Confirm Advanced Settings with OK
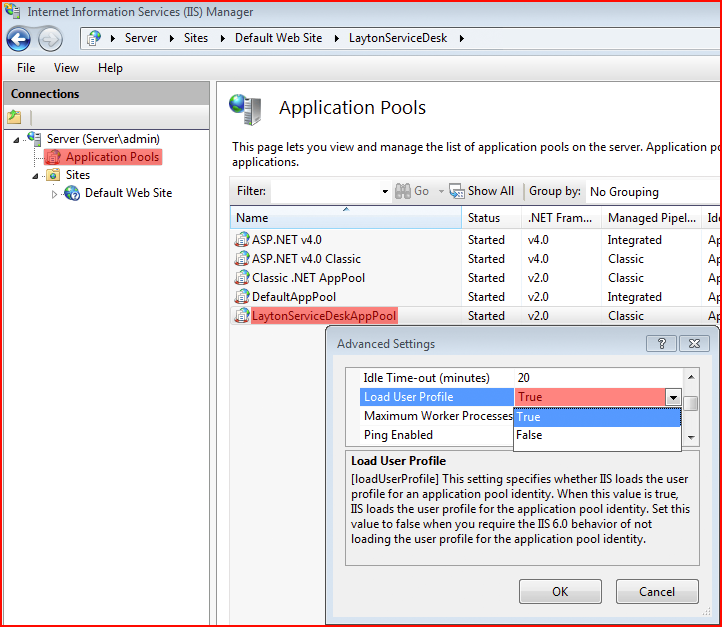 (560, 592)
